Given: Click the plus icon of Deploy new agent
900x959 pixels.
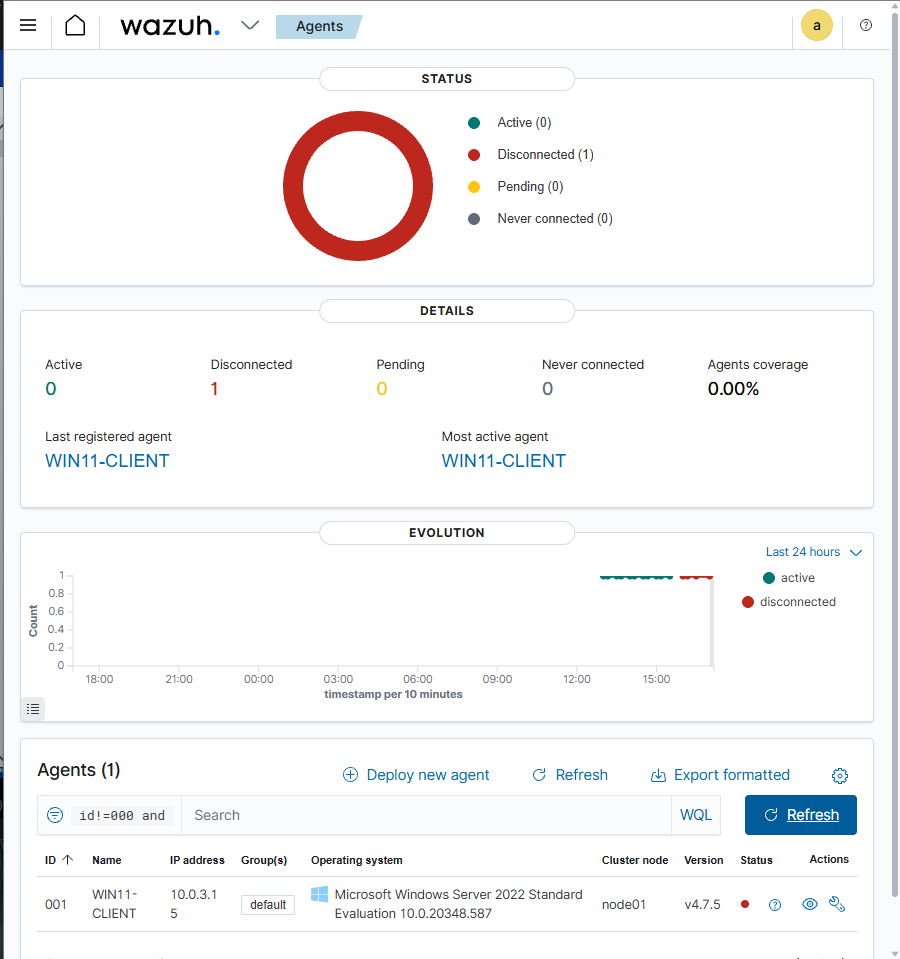Looking at the screenshot, I should click(350, 775).
